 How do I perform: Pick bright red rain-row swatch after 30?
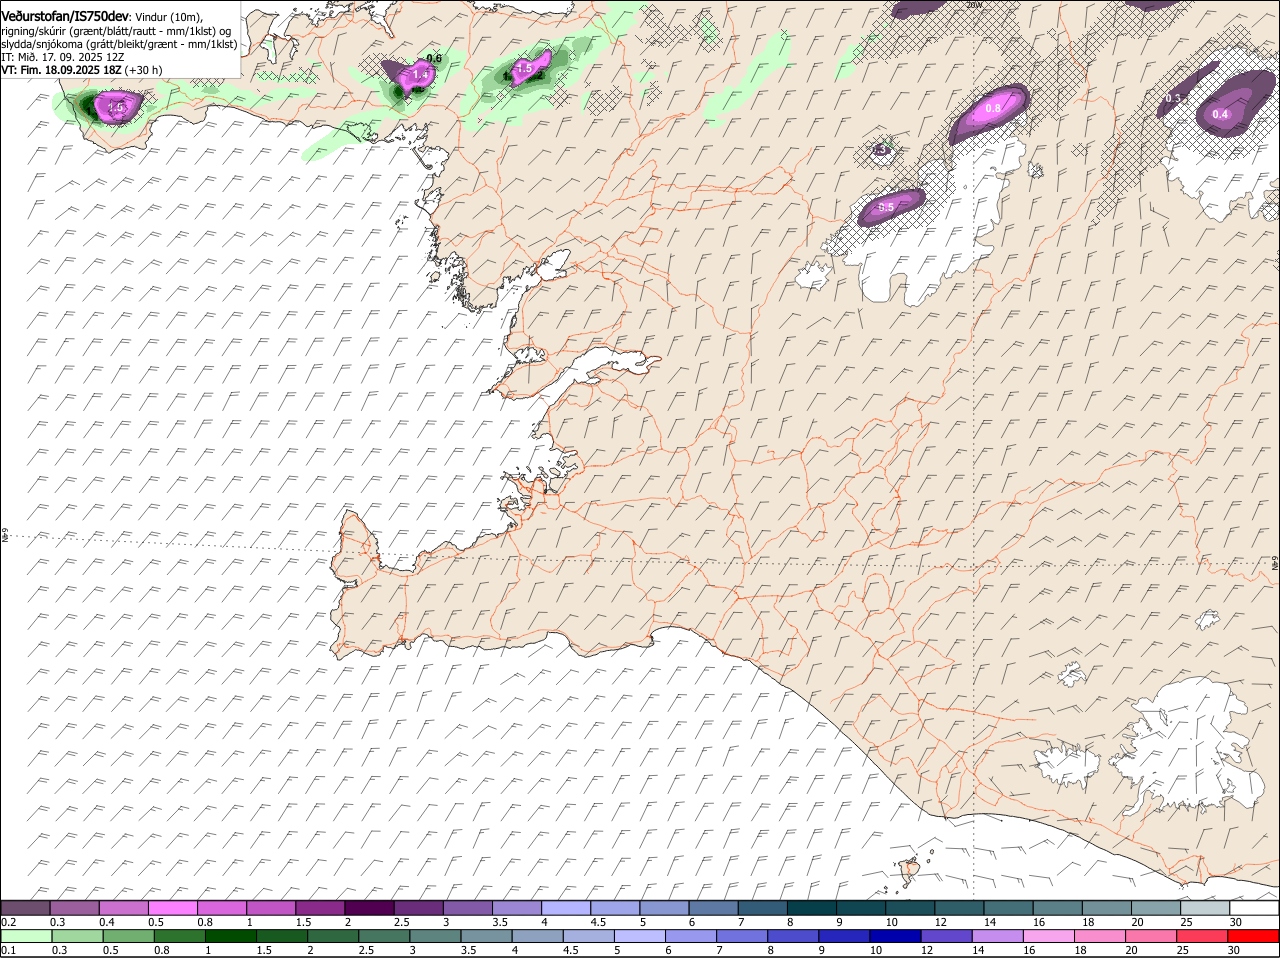click(1255, 936)
